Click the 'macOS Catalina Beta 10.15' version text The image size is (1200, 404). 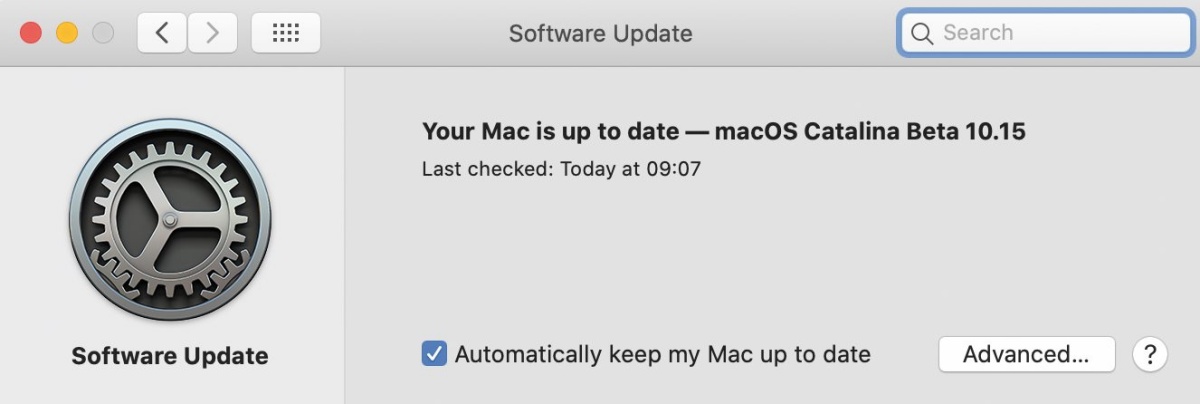[870, 131]
